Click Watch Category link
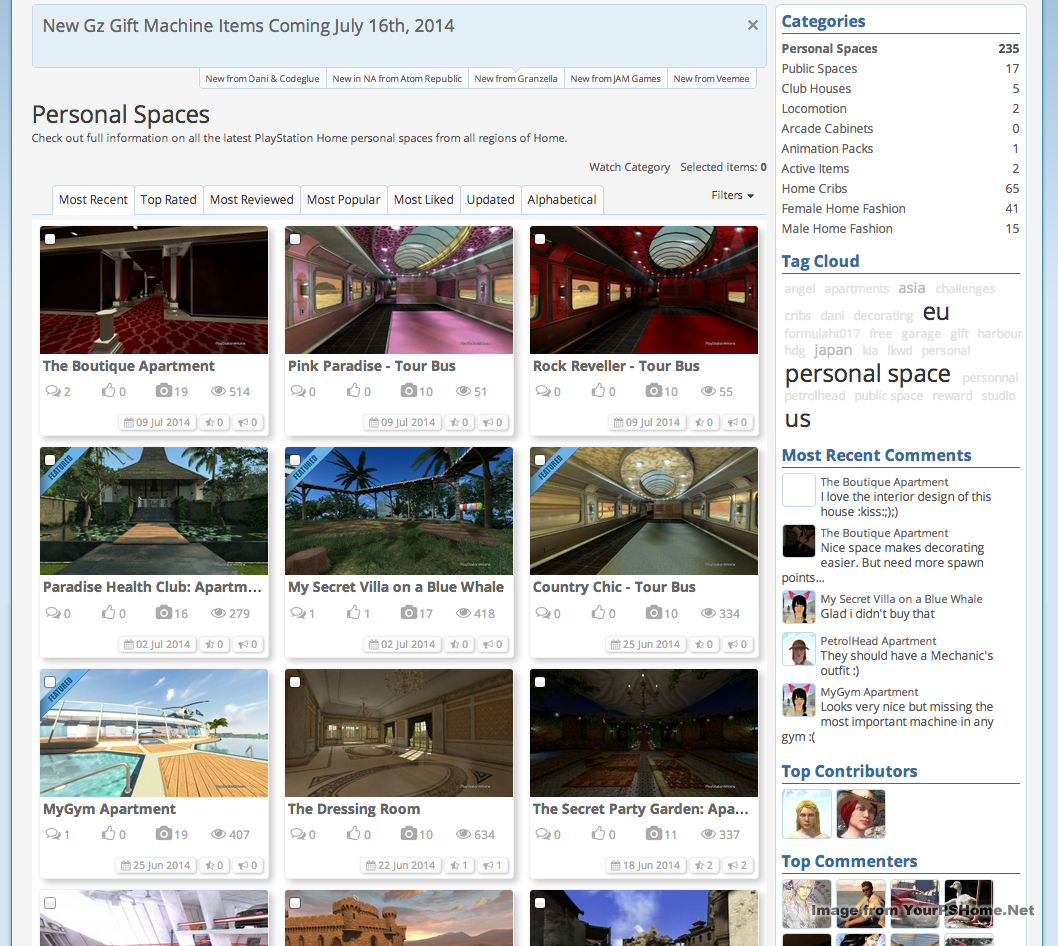 pyautogui.click(x=630, y=167)
